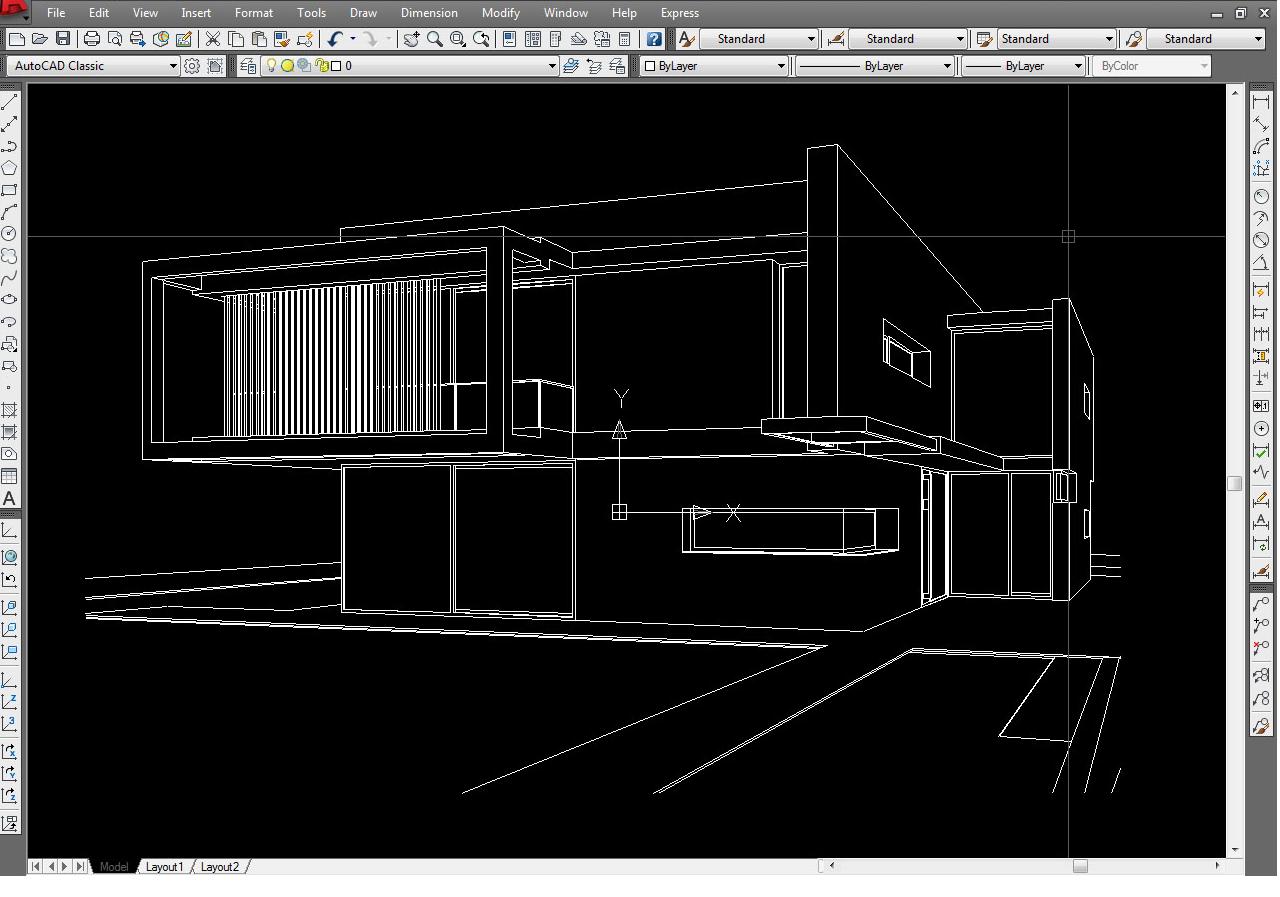Click the Help question mark button
The image size is (1280, 897).
pos(654,39)
